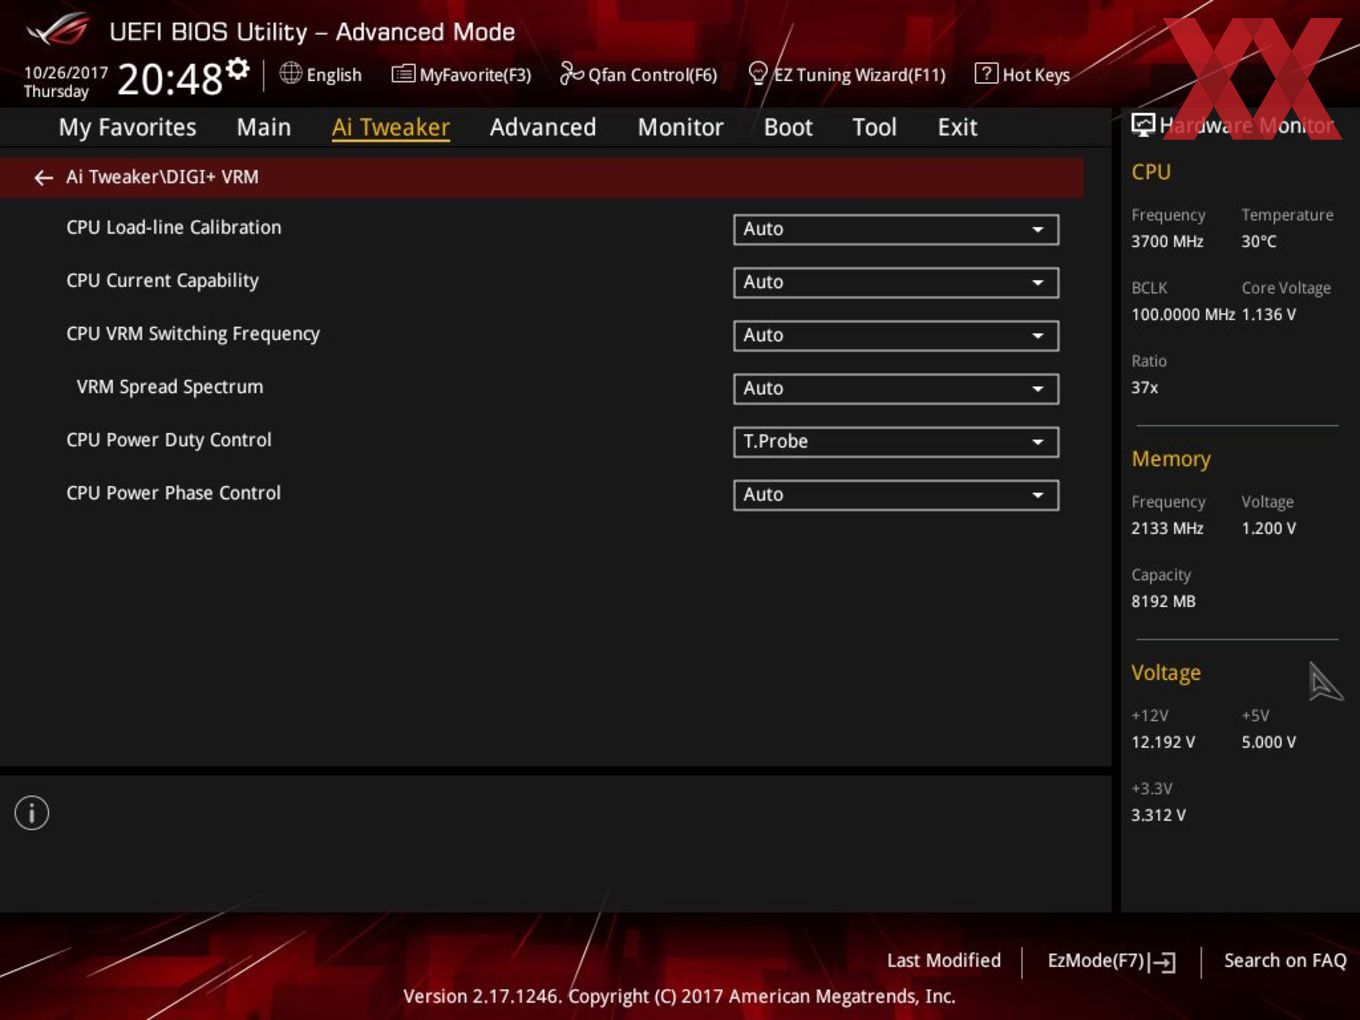Click the info circle icon in help panel

point(32,813)
